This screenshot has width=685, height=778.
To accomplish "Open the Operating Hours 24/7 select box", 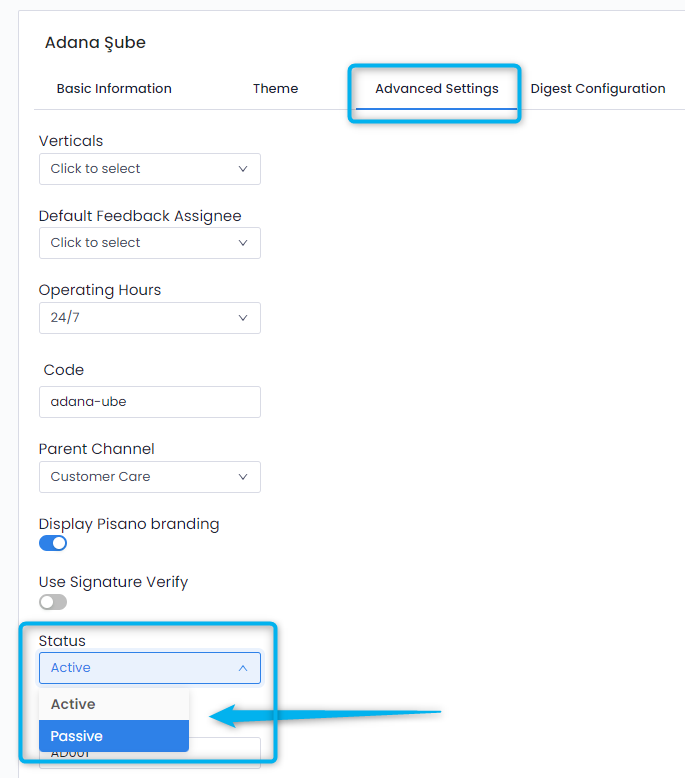I will point(140,318).
